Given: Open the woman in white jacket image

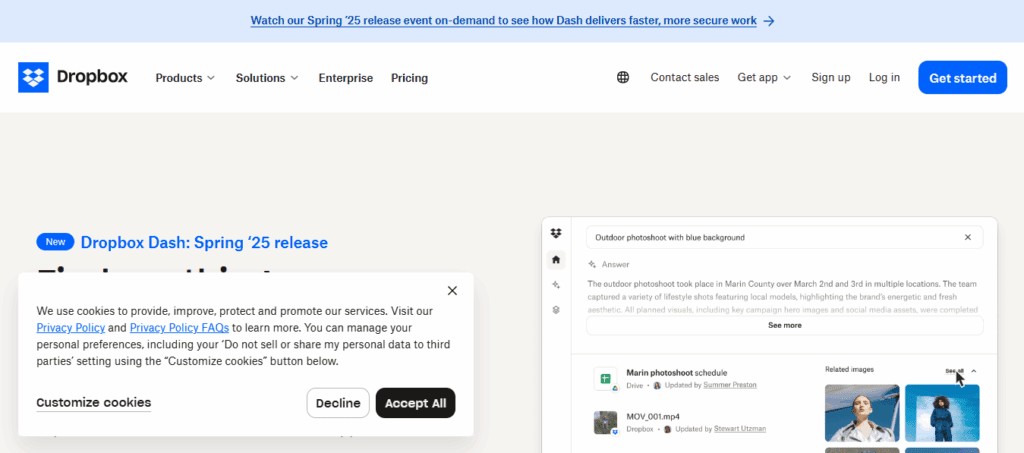Looking at the screenshot, I should [862, 413].
